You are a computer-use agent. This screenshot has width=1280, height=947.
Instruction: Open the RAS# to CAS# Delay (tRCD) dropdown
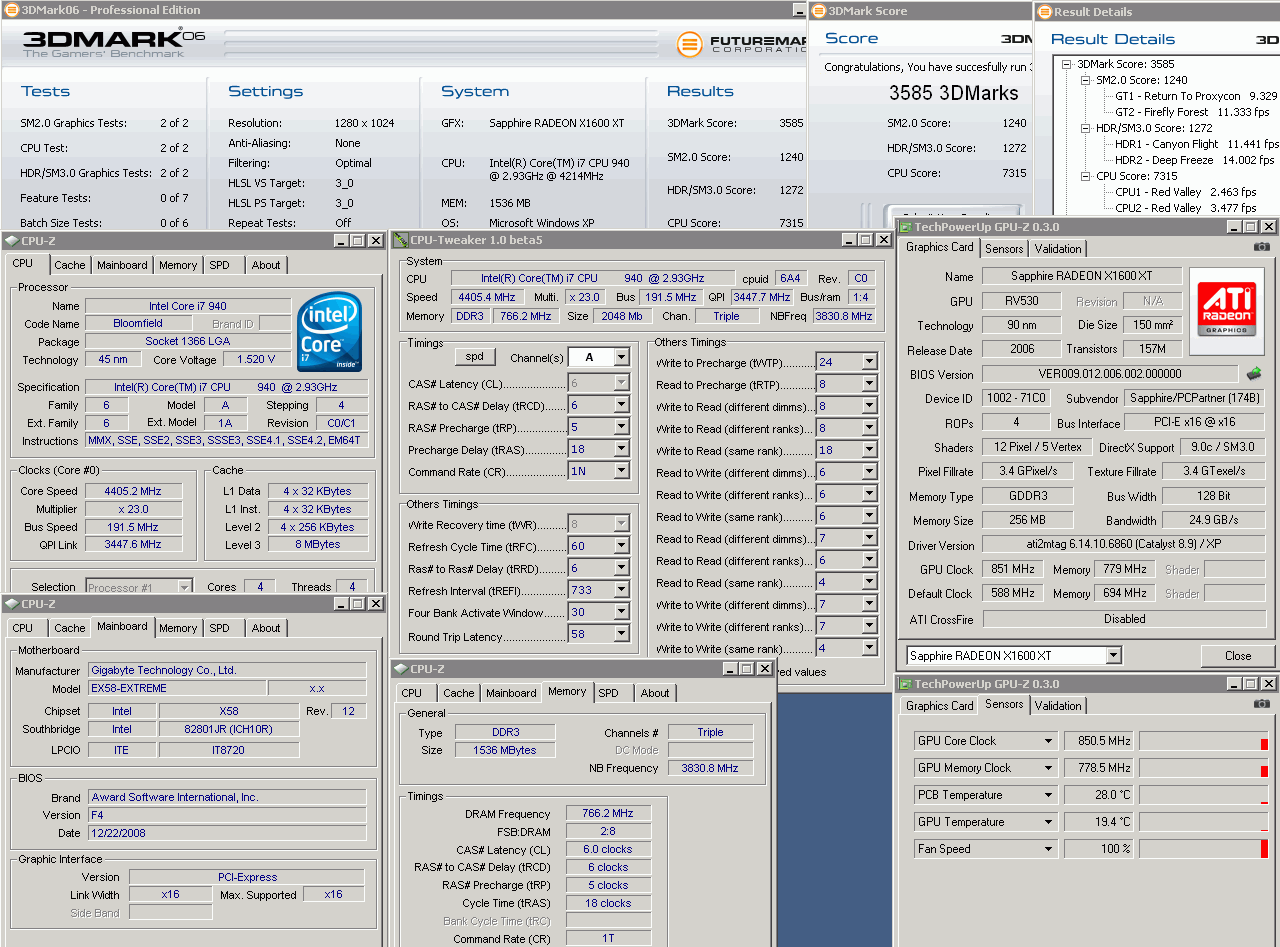pyautogui.click(x=621, y=405)
